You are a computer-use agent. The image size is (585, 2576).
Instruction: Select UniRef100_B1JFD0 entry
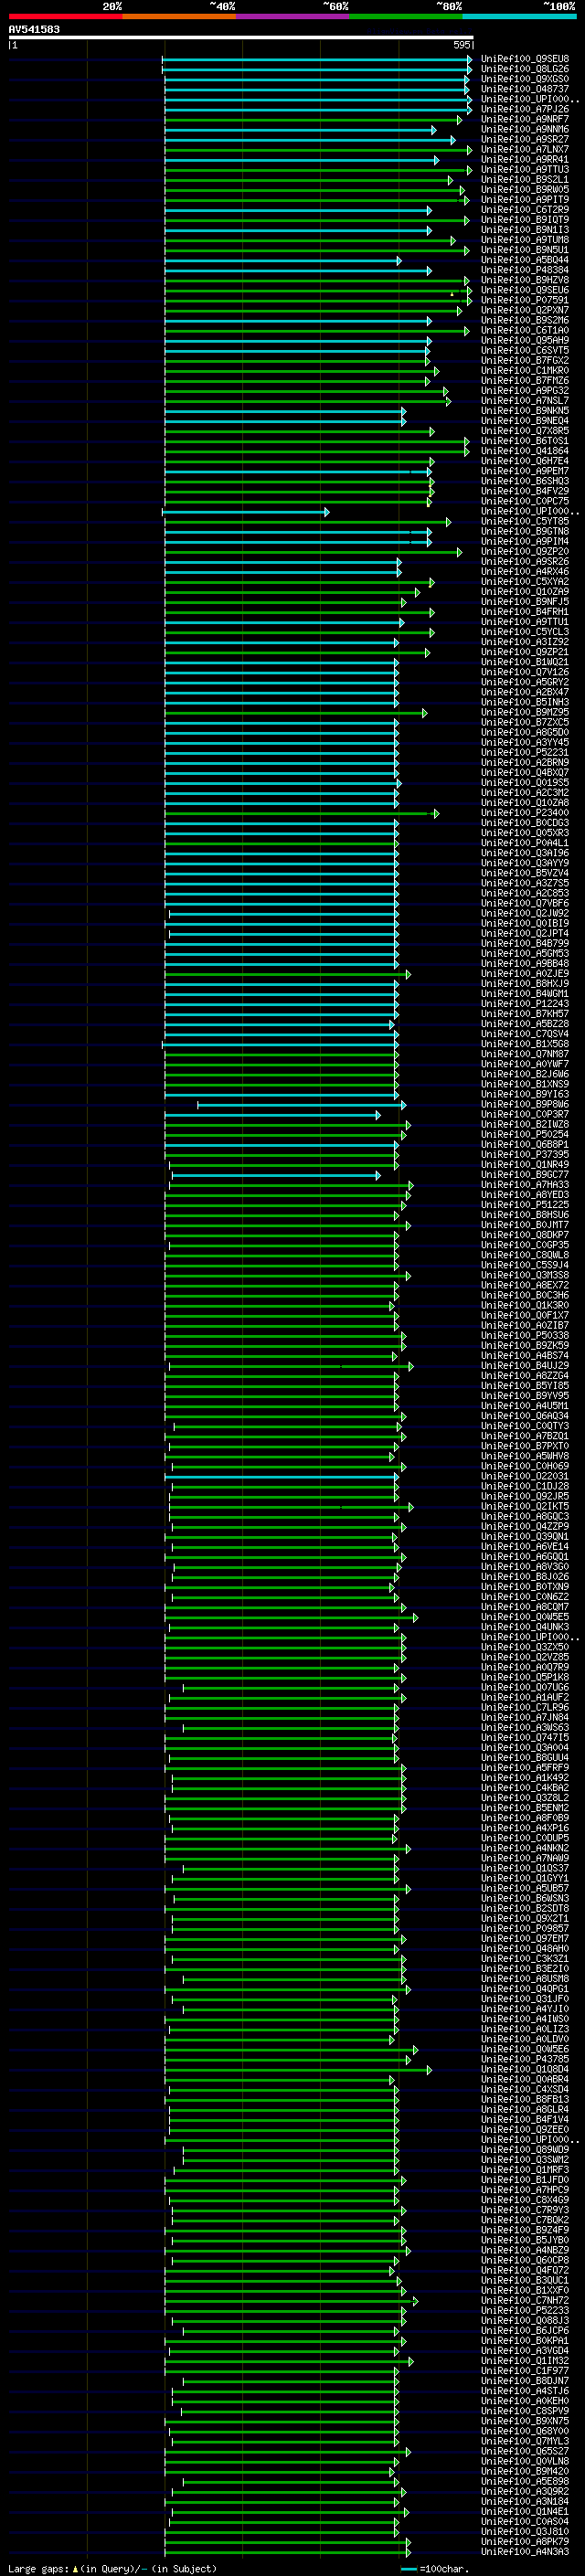[525, 2180]
